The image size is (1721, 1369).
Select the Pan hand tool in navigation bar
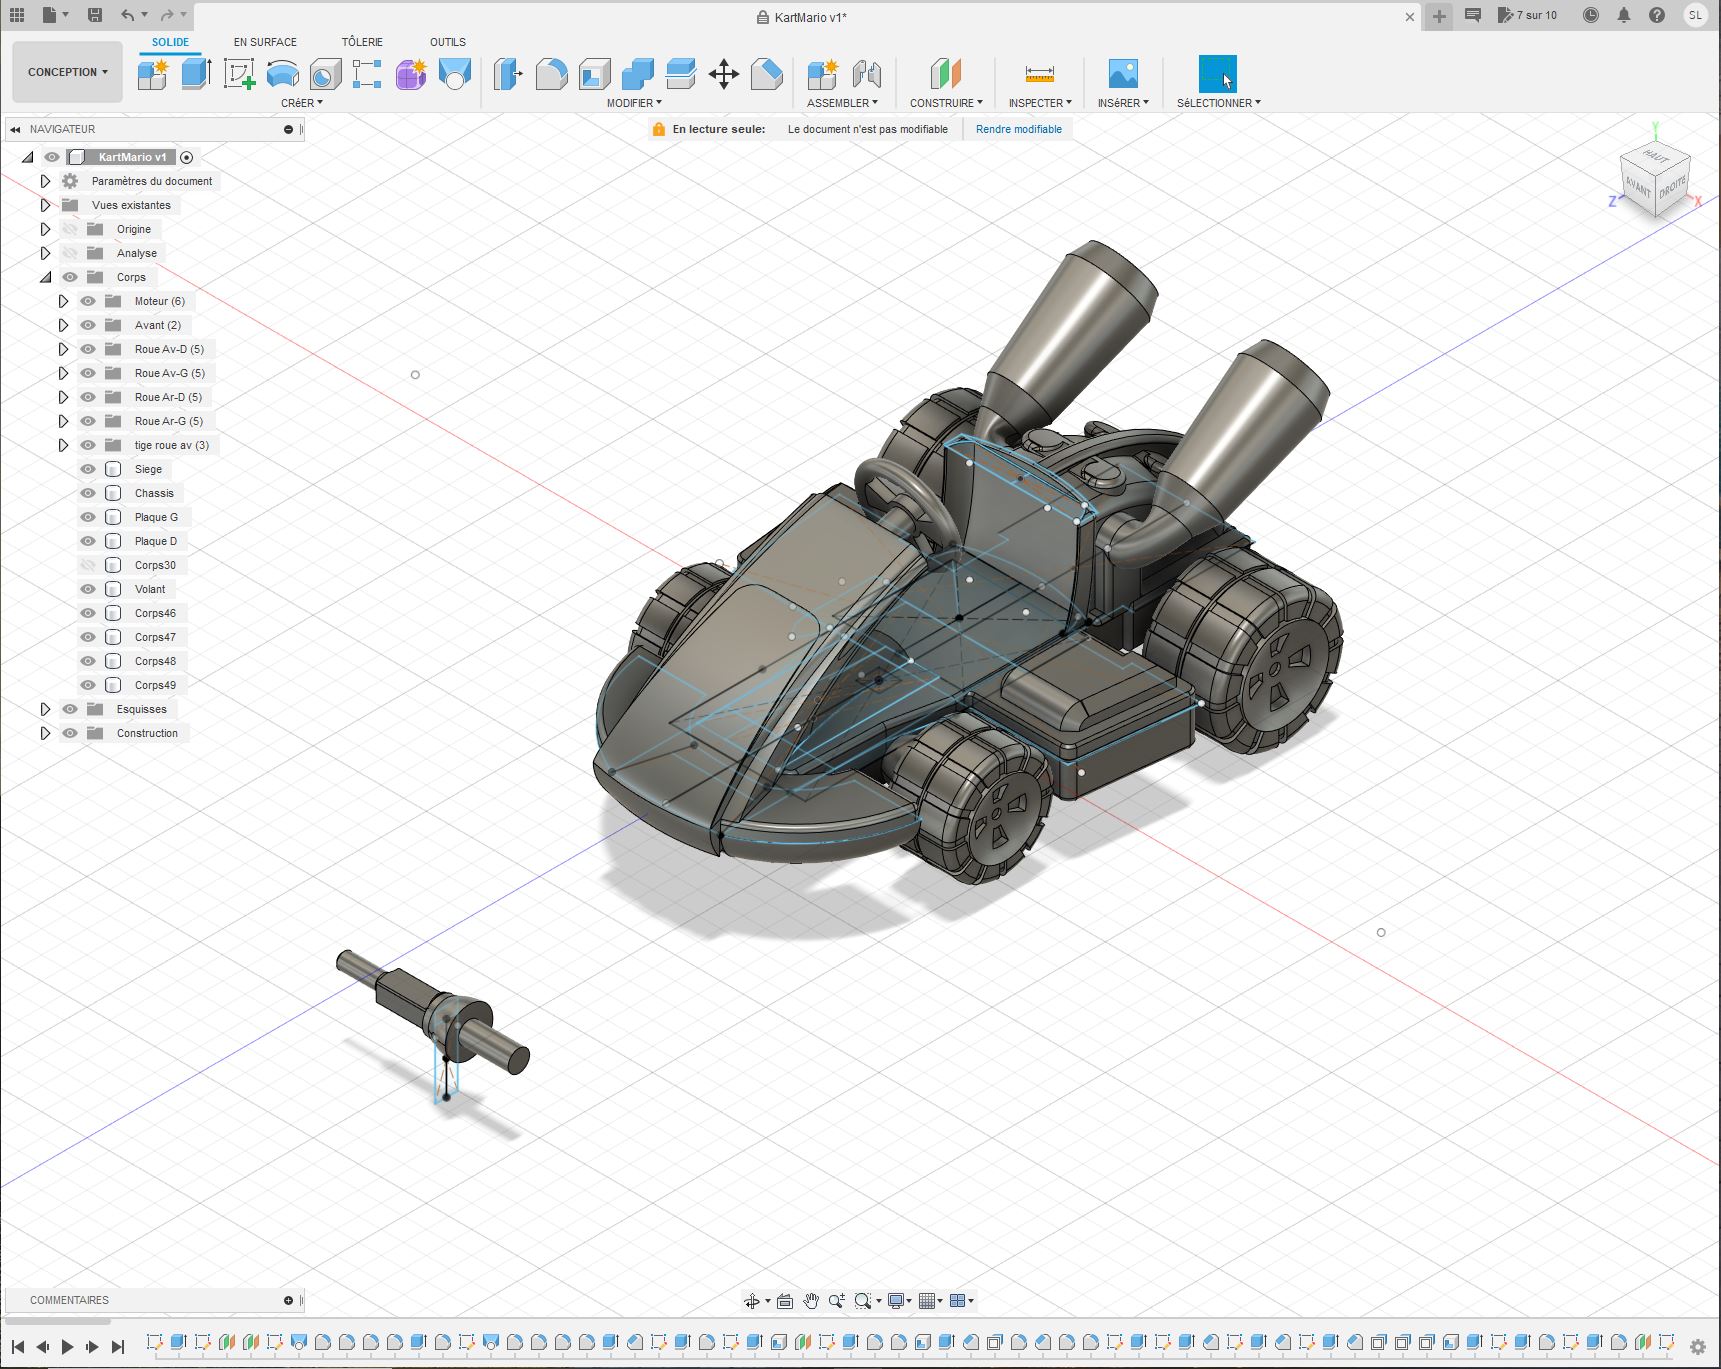point(811,1301)
